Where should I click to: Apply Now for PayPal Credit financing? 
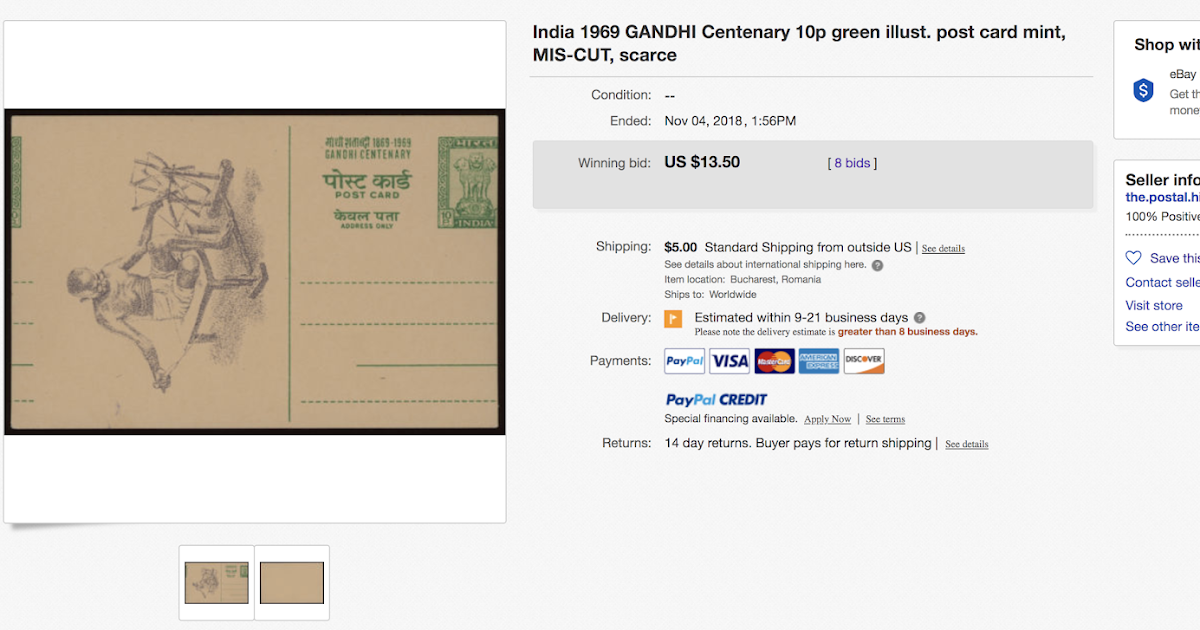coord(827,419)
